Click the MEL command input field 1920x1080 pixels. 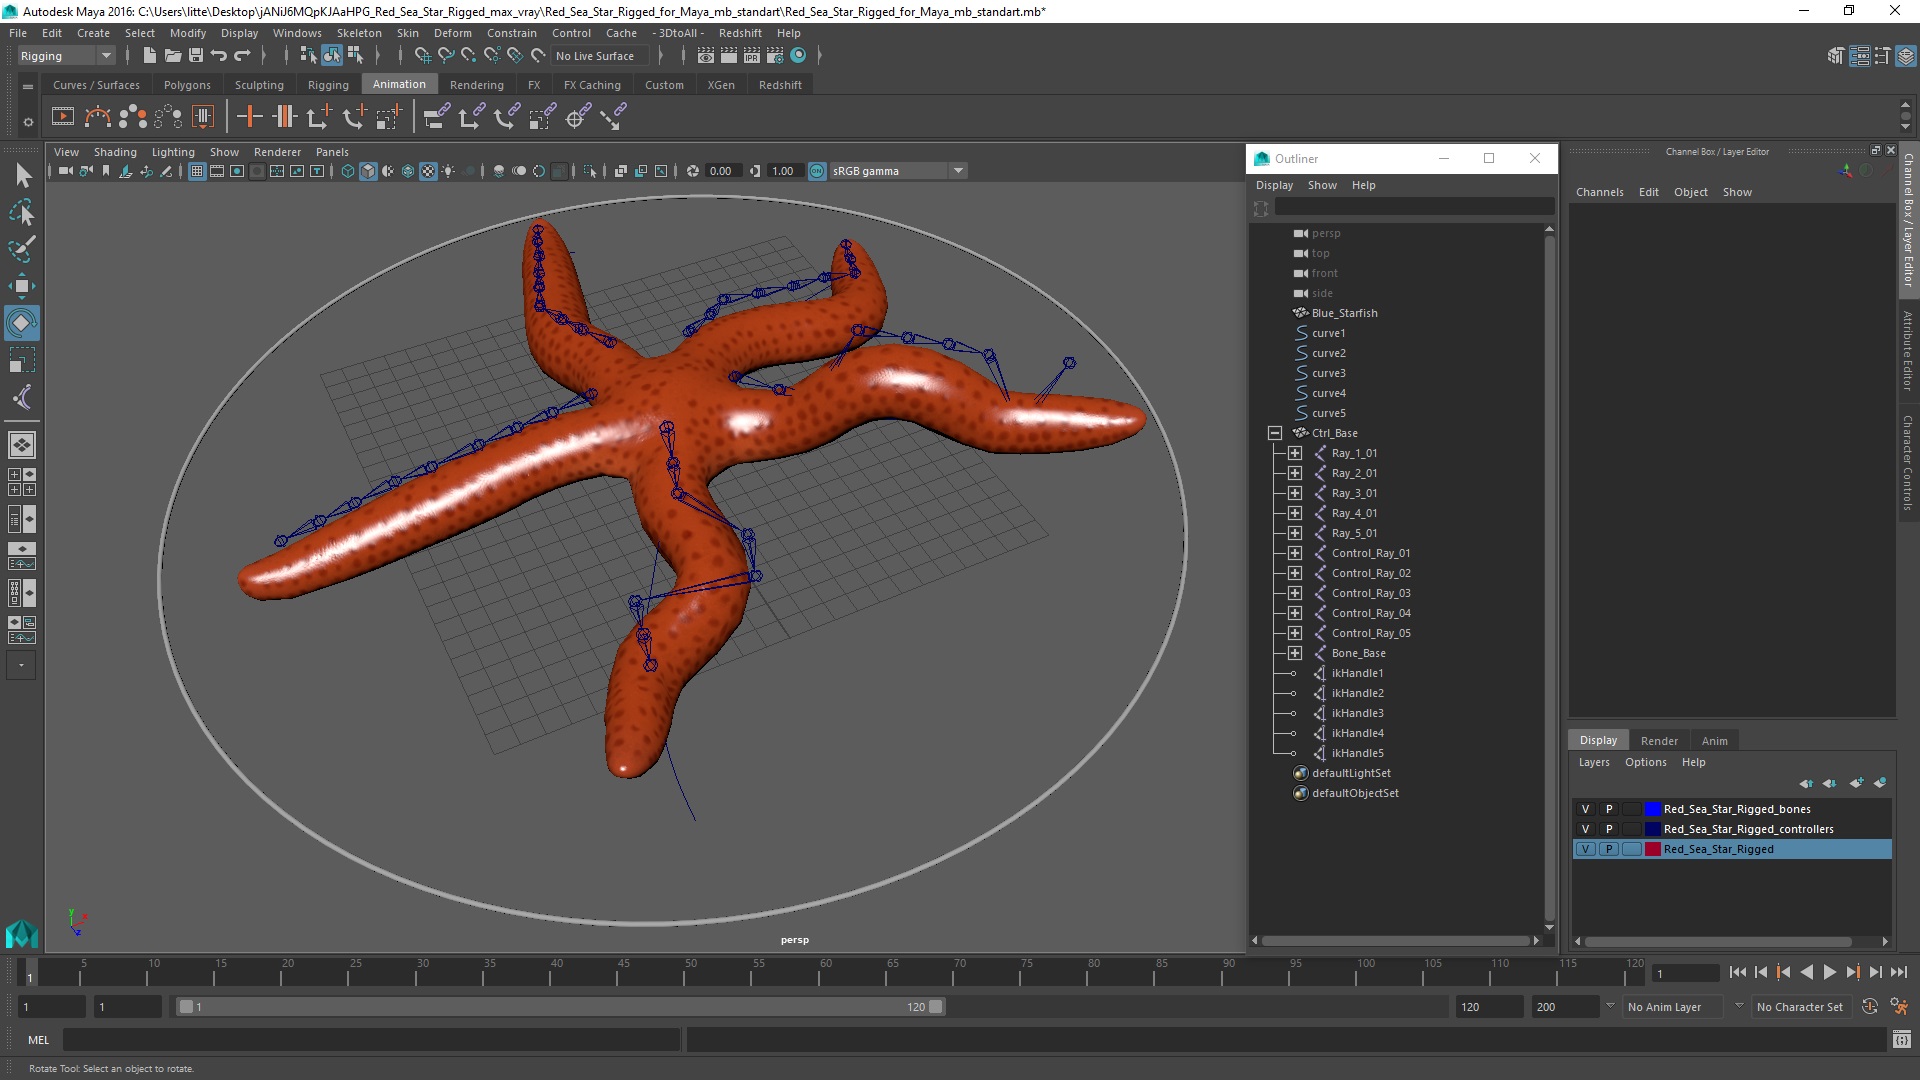pos(370,1040)
